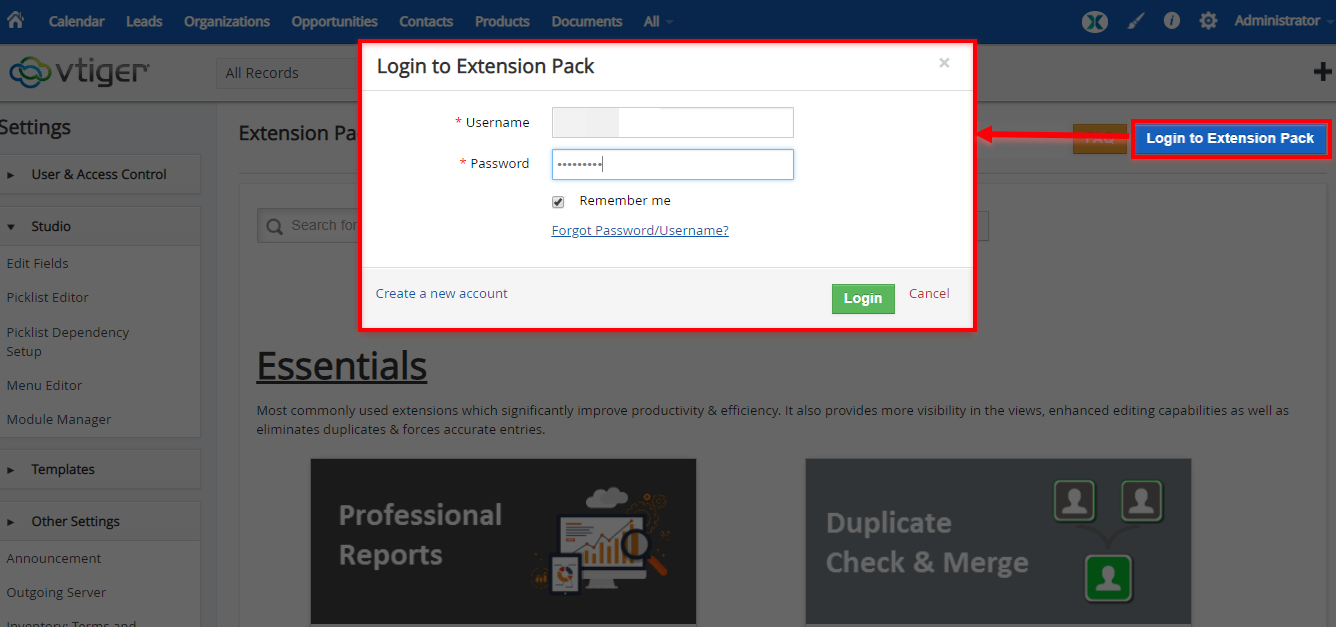Viewport: 1336px width, 627px height.
Task: Open Announcement in sidebar
Action: [54, 559]
